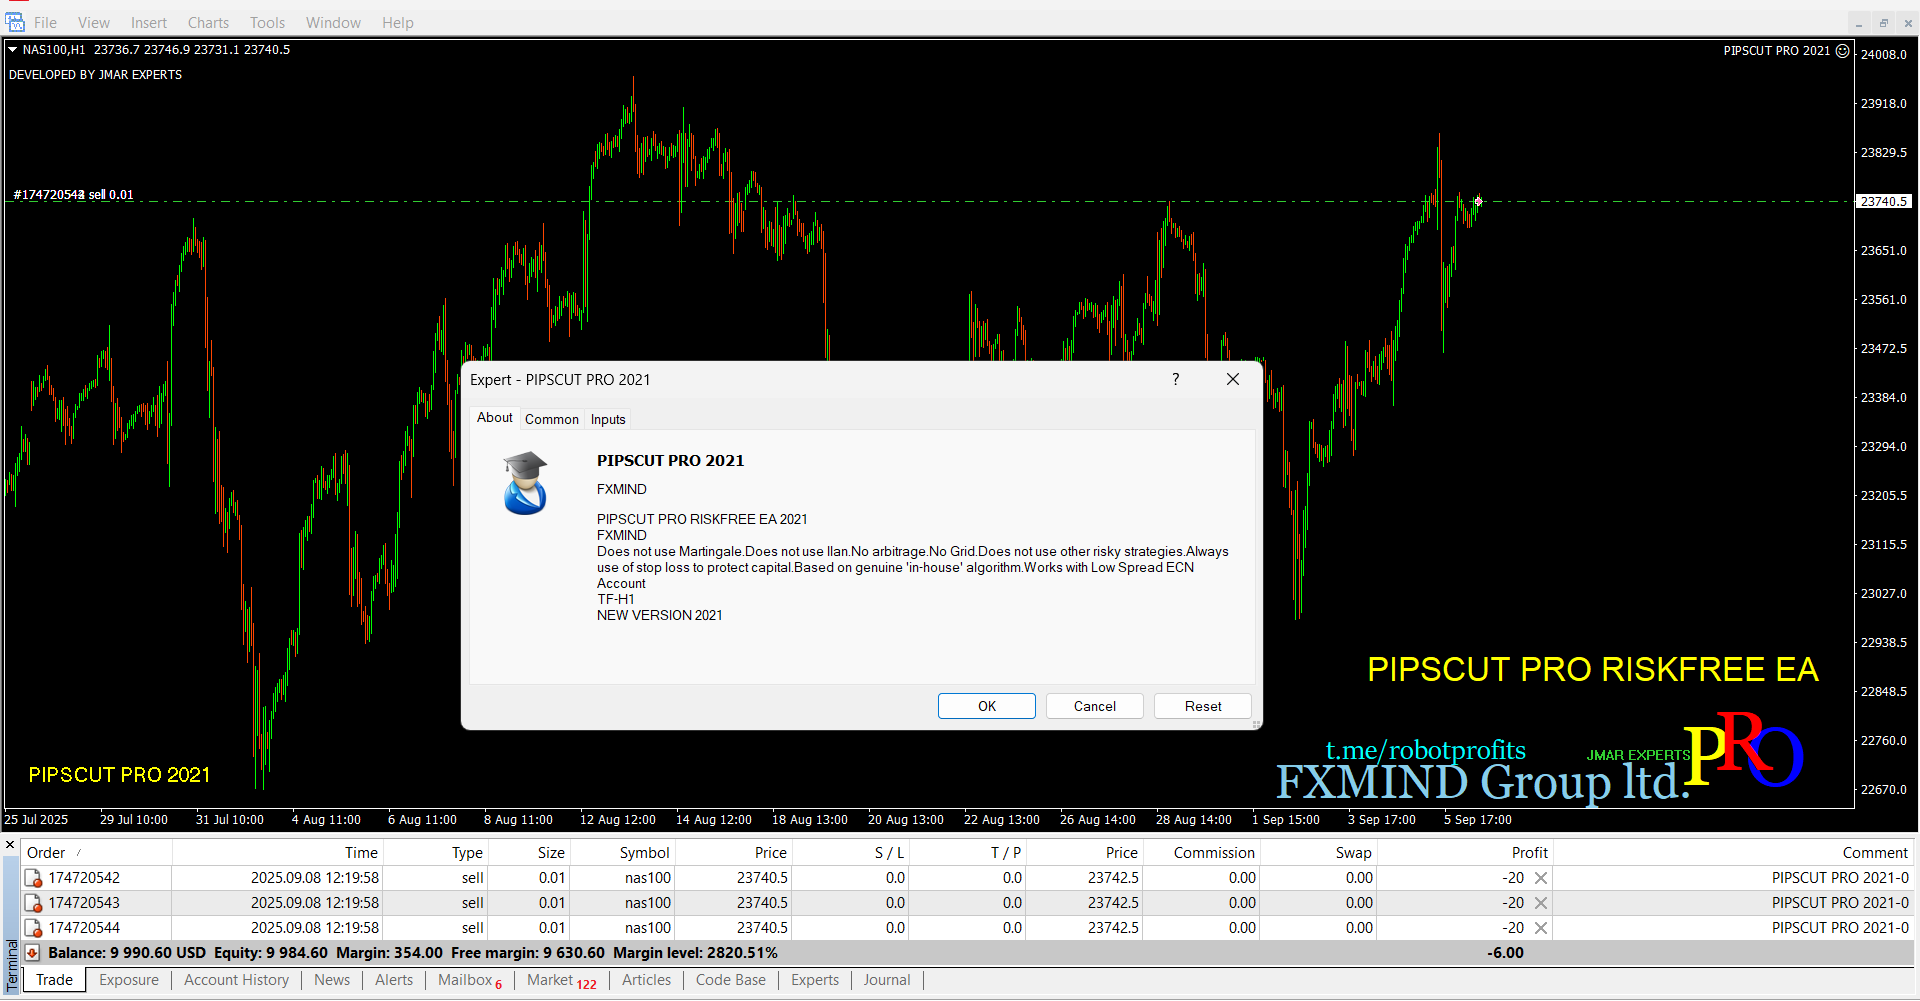This screenshot has height=1001, width=1920.
Task: Click the help question mark in Expert dialog
Action: coord(1176,379)
